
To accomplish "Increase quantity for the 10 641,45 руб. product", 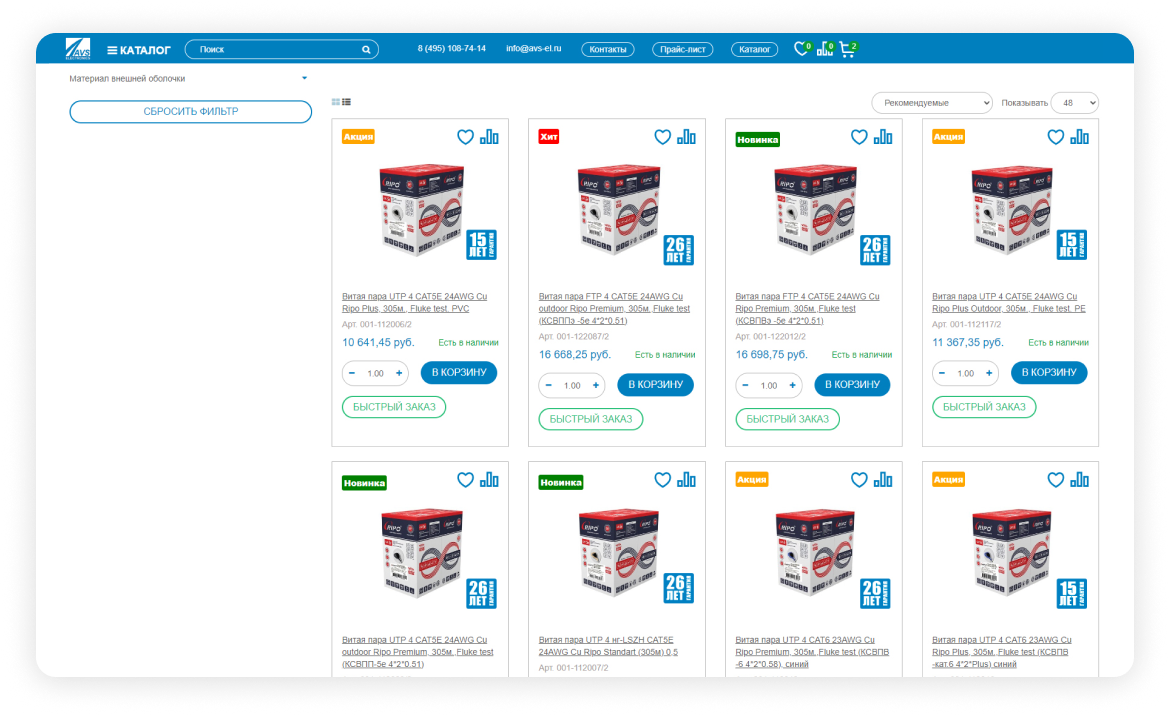I will pos(399,373).
